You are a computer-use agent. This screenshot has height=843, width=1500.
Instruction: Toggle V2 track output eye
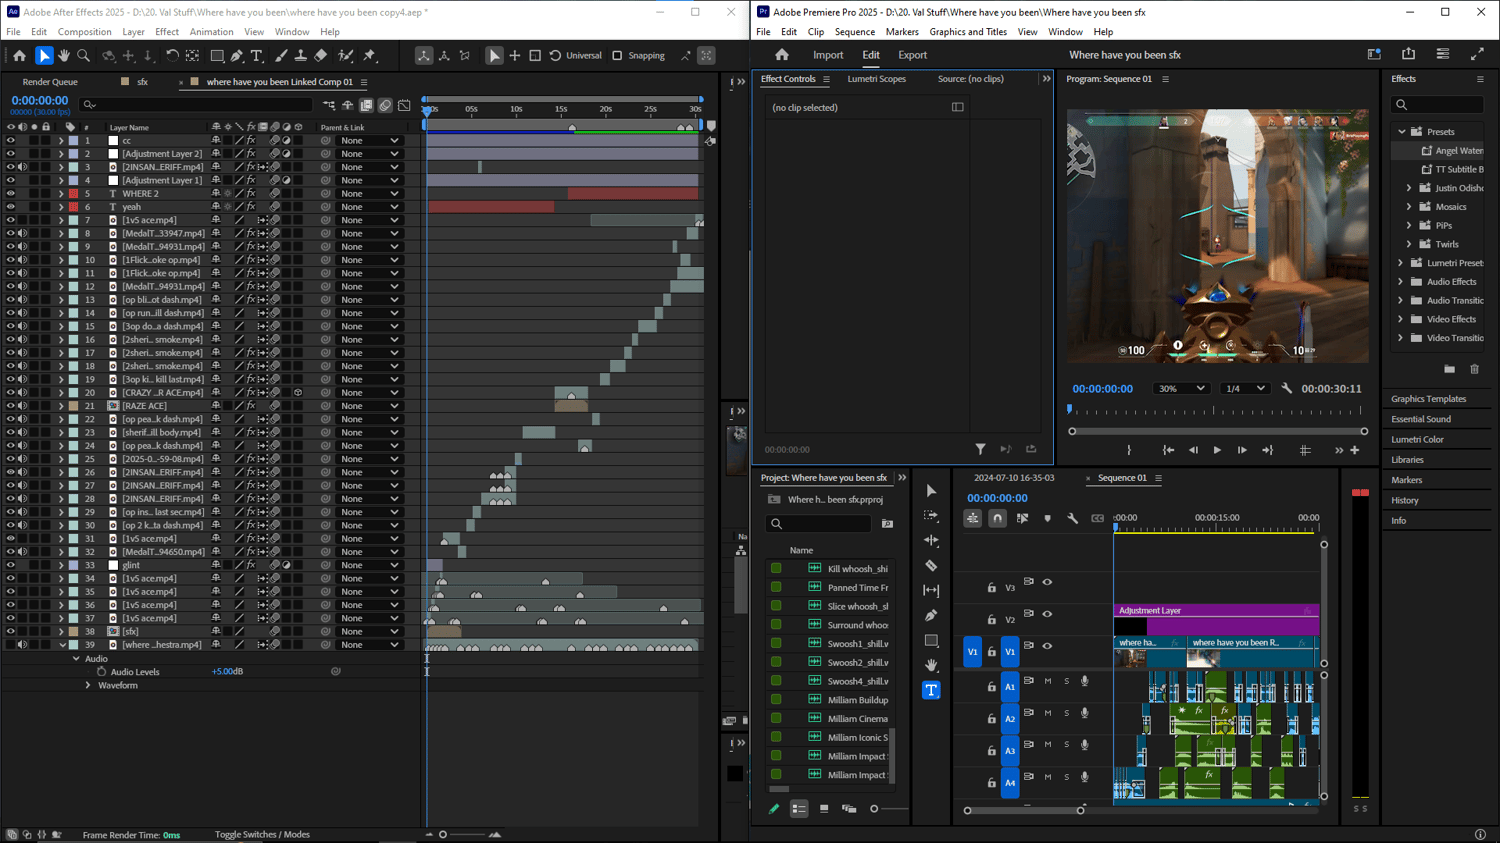(x=1047, y=614)
